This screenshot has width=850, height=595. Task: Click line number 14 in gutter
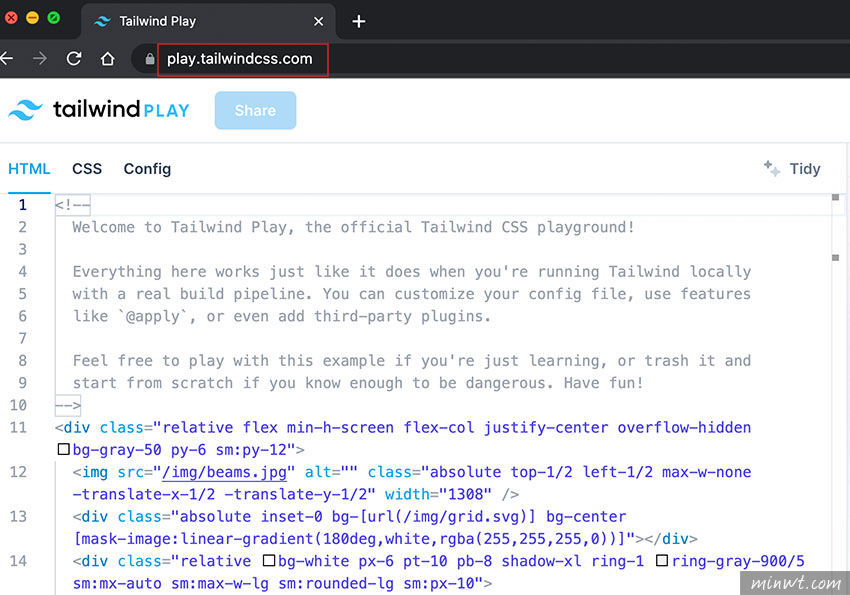18,561
